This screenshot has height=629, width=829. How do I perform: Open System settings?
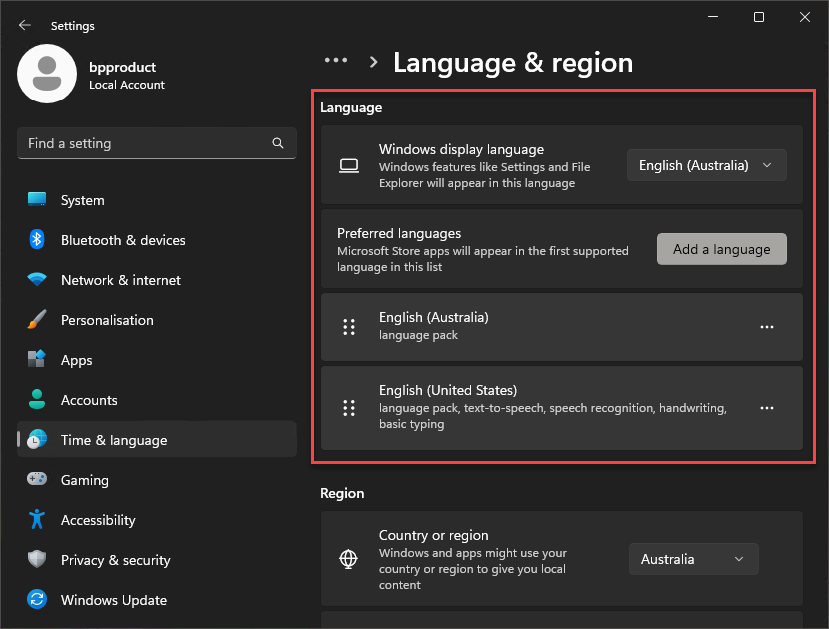pos(157,200)
